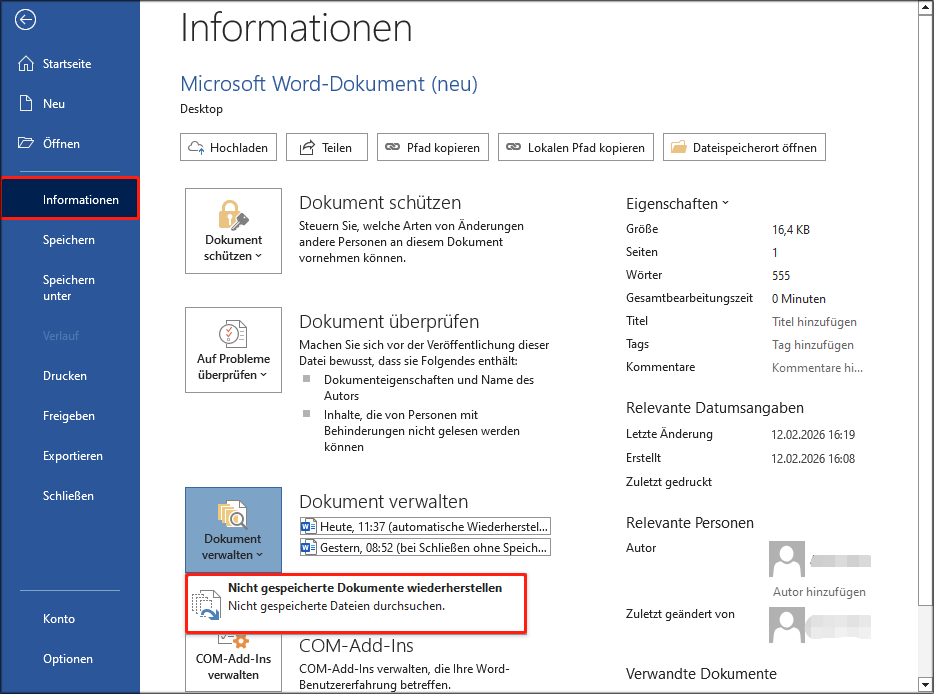Image resolution: width=934 pixels, height=694 pixels.
Task: Click the Teilen button
Action: coord(326,147)
